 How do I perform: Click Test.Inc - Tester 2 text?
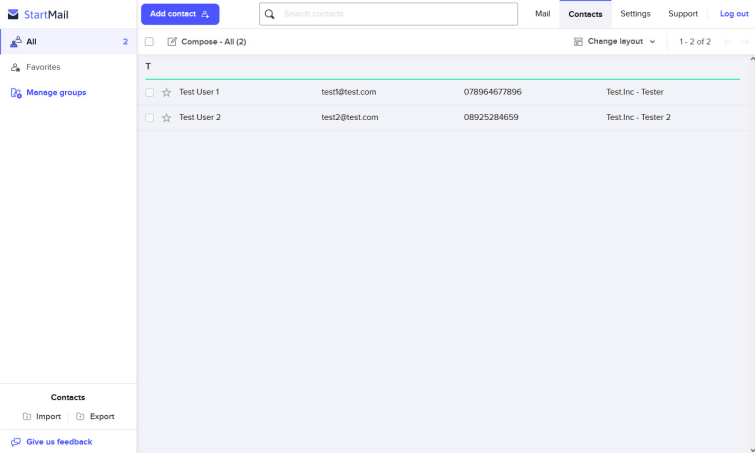[x=638, y=117]
